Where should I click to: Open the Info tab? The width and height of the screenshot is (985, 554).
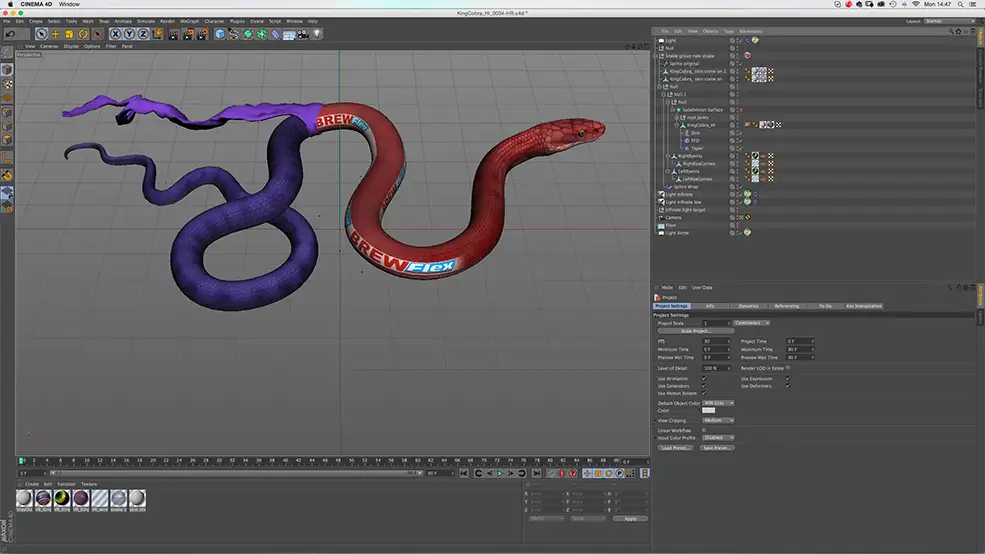point(710,306)
